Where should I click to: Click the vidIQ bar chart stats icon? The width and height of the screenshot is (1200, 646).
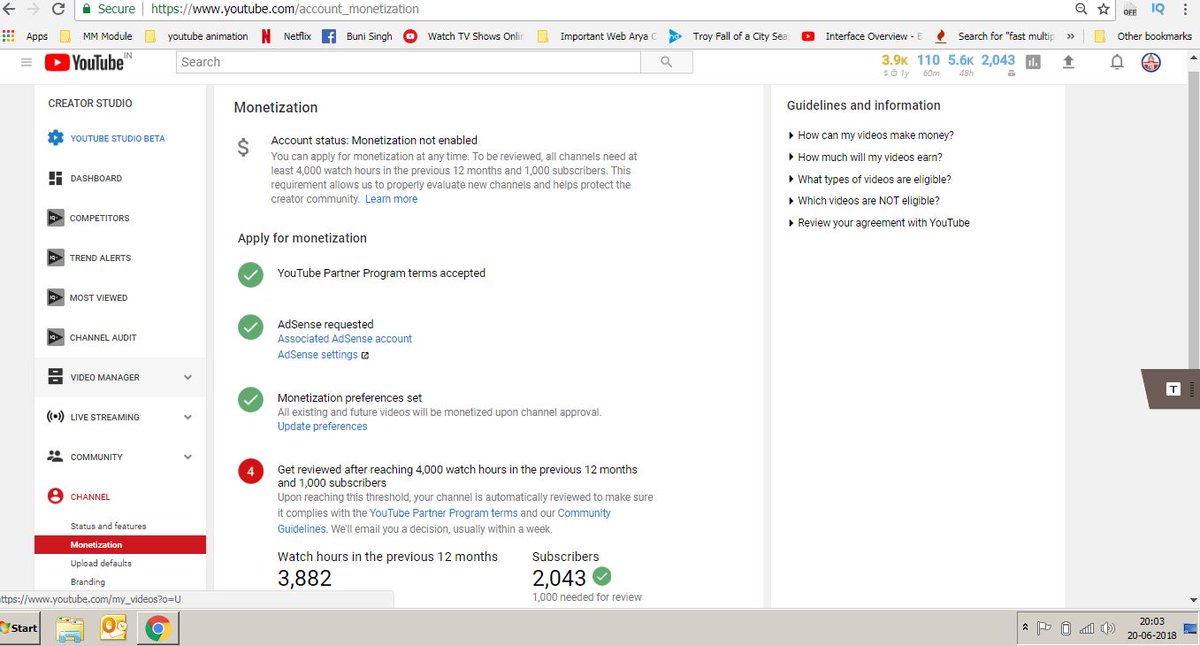pos(1033,62)
